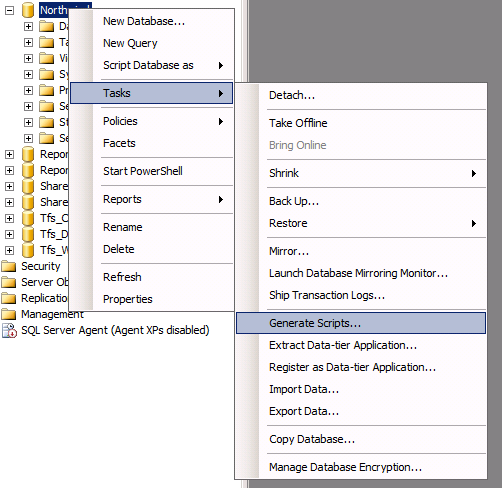Expand the folder starting with "Pr"
Image resolution: width=502 pixels, height=488 pixels.
click(28, 90)
